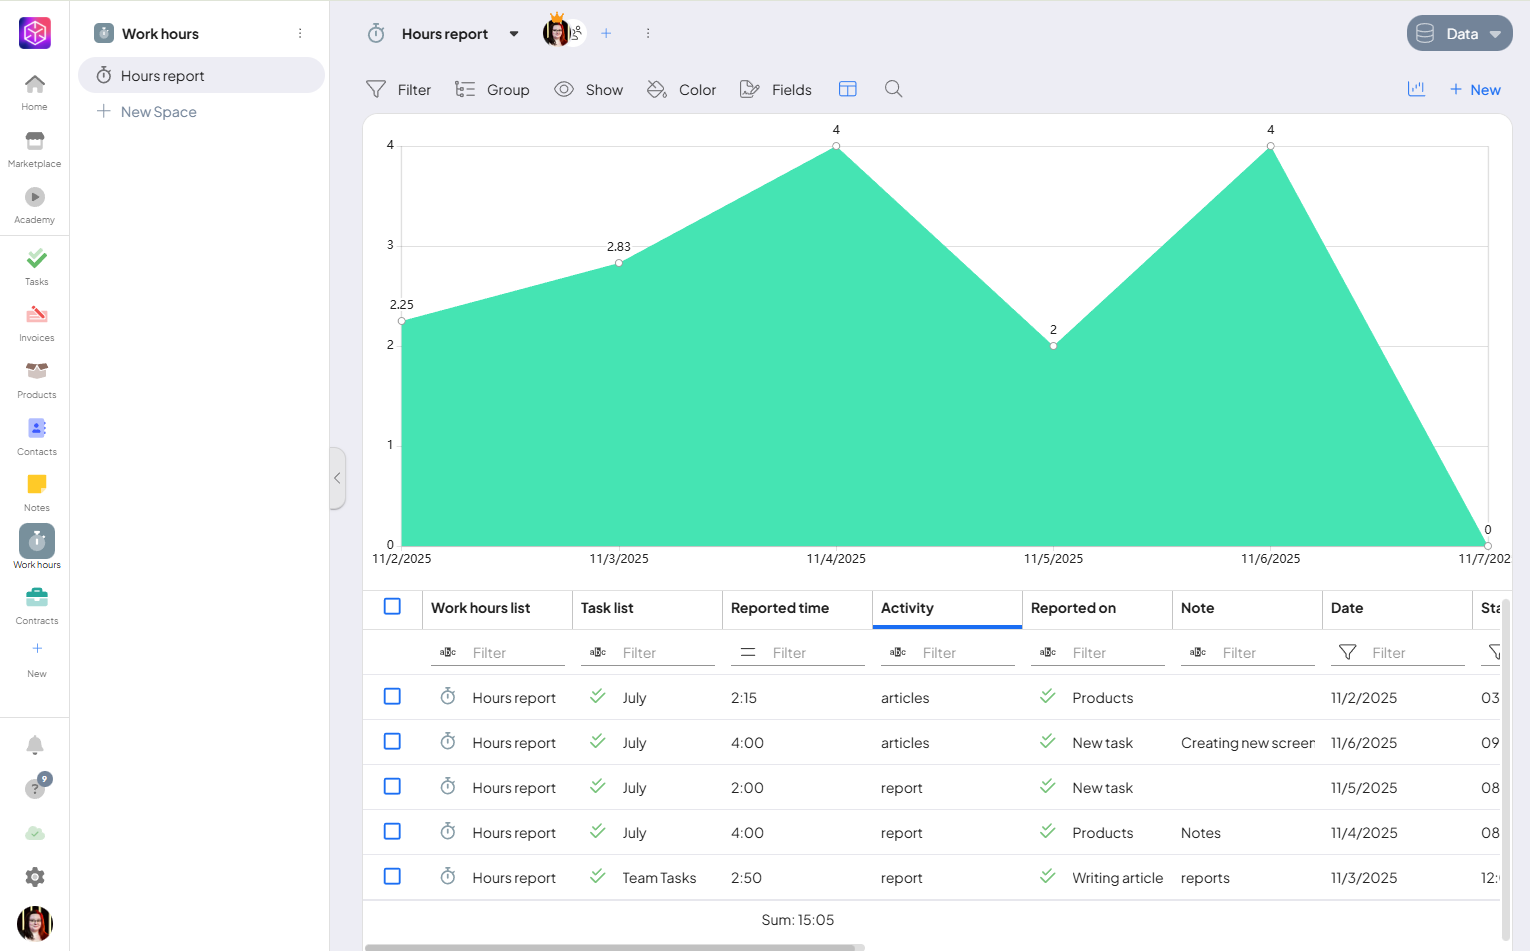Open the Notes app icon
1530x951 pixels.
click(36, 492)
